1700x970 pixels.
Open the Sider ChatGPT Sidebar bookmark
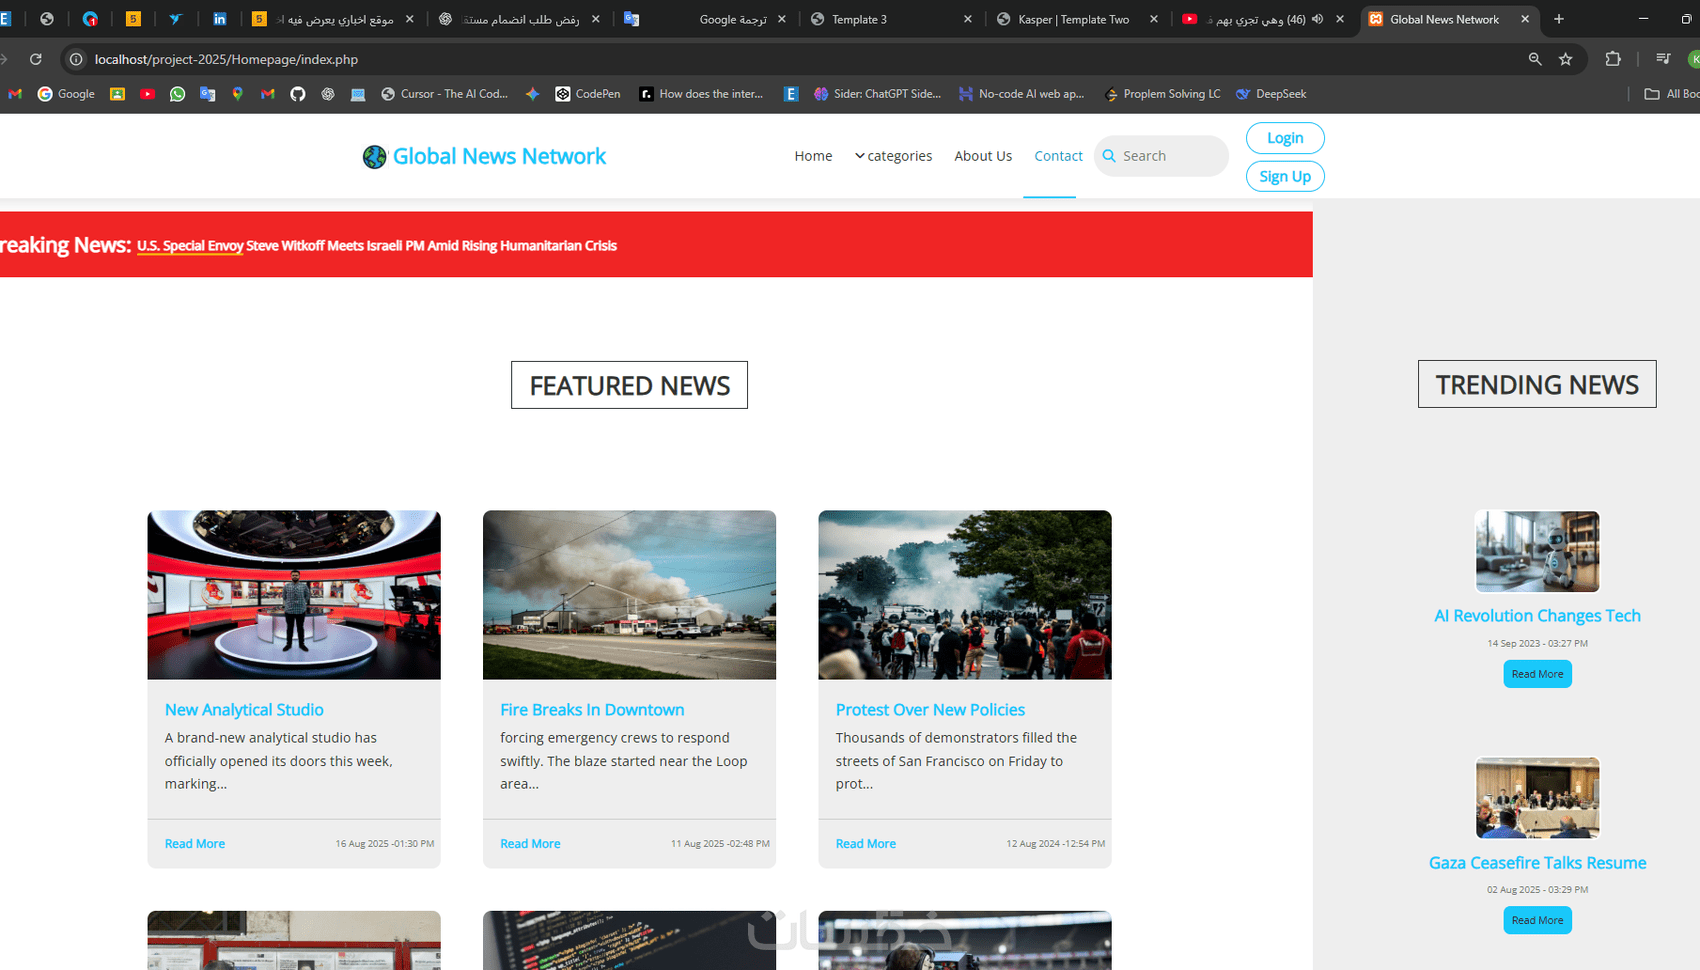(877, 94)
